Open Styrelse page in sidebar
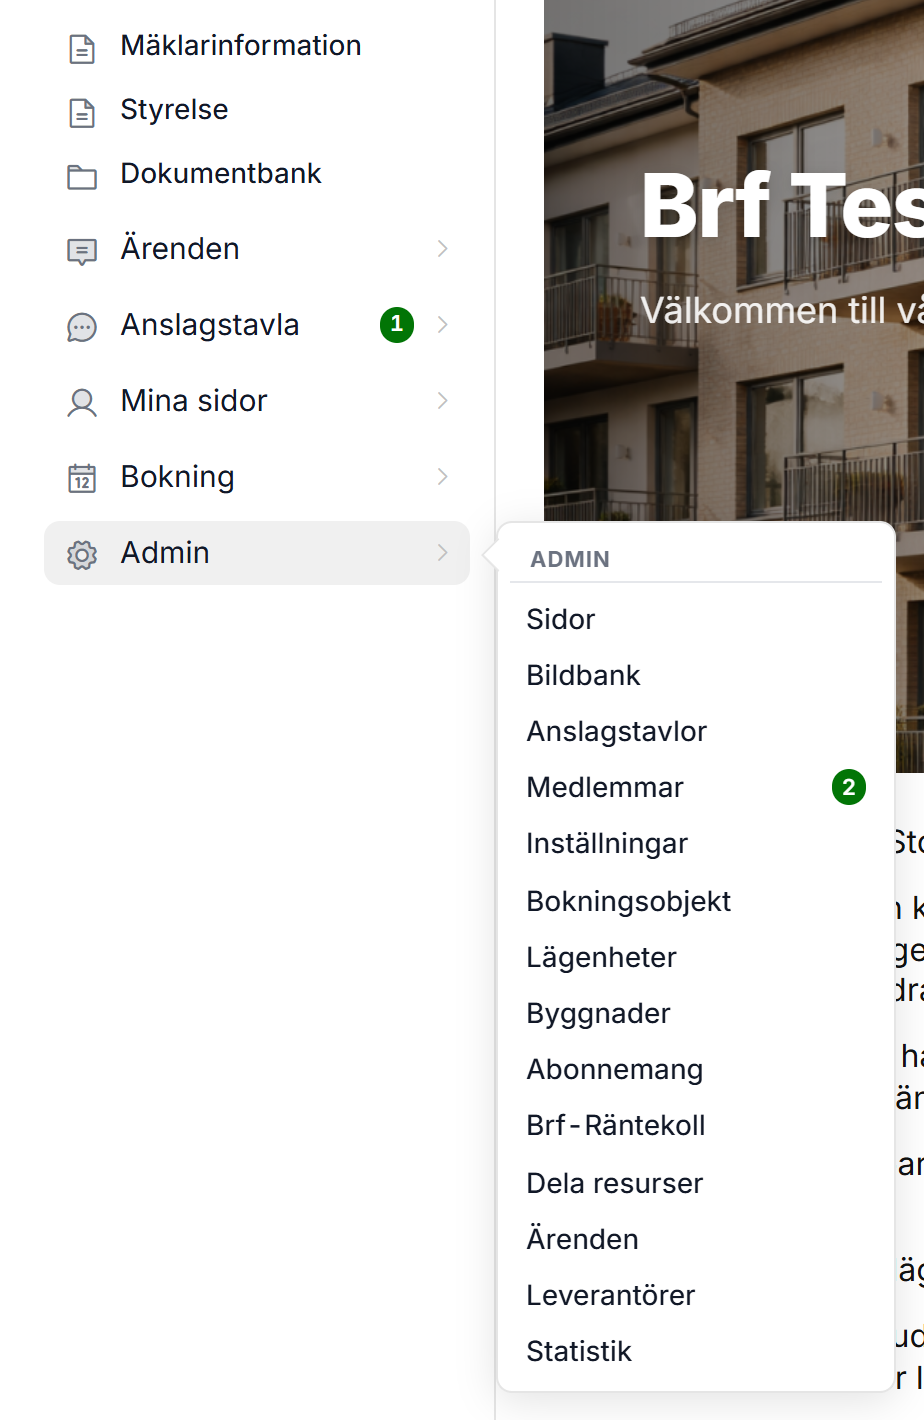Image resolution: width=924 pixels, height=1420 pixels. coord(175,110)
